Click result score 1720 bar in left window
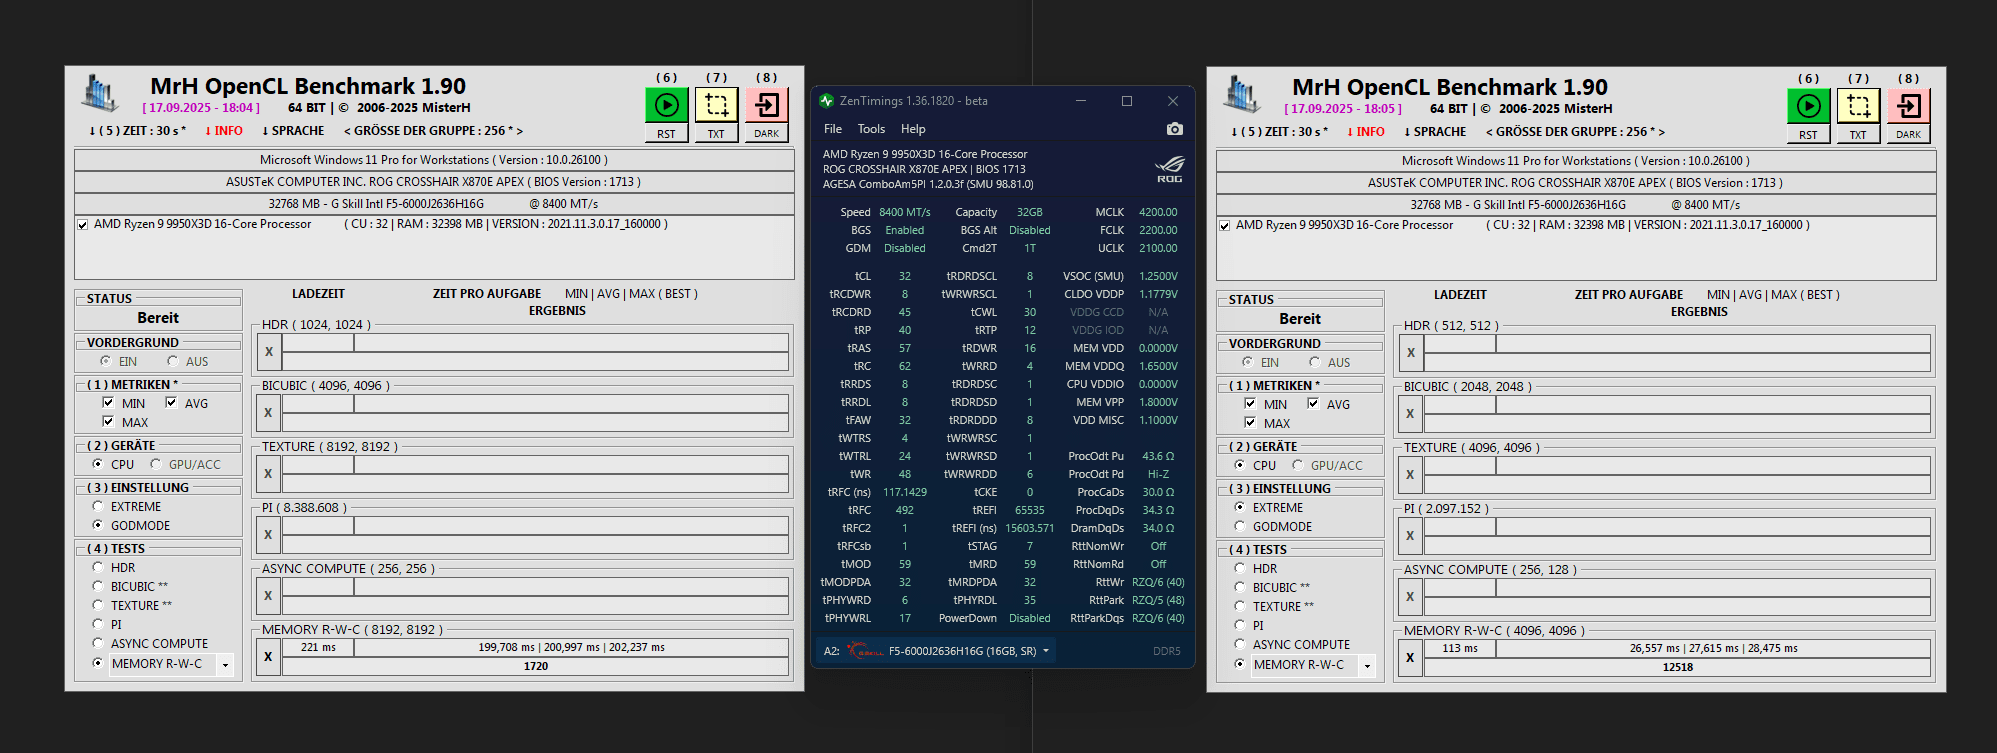1997x753 pixels. click(x=535, y=666)
